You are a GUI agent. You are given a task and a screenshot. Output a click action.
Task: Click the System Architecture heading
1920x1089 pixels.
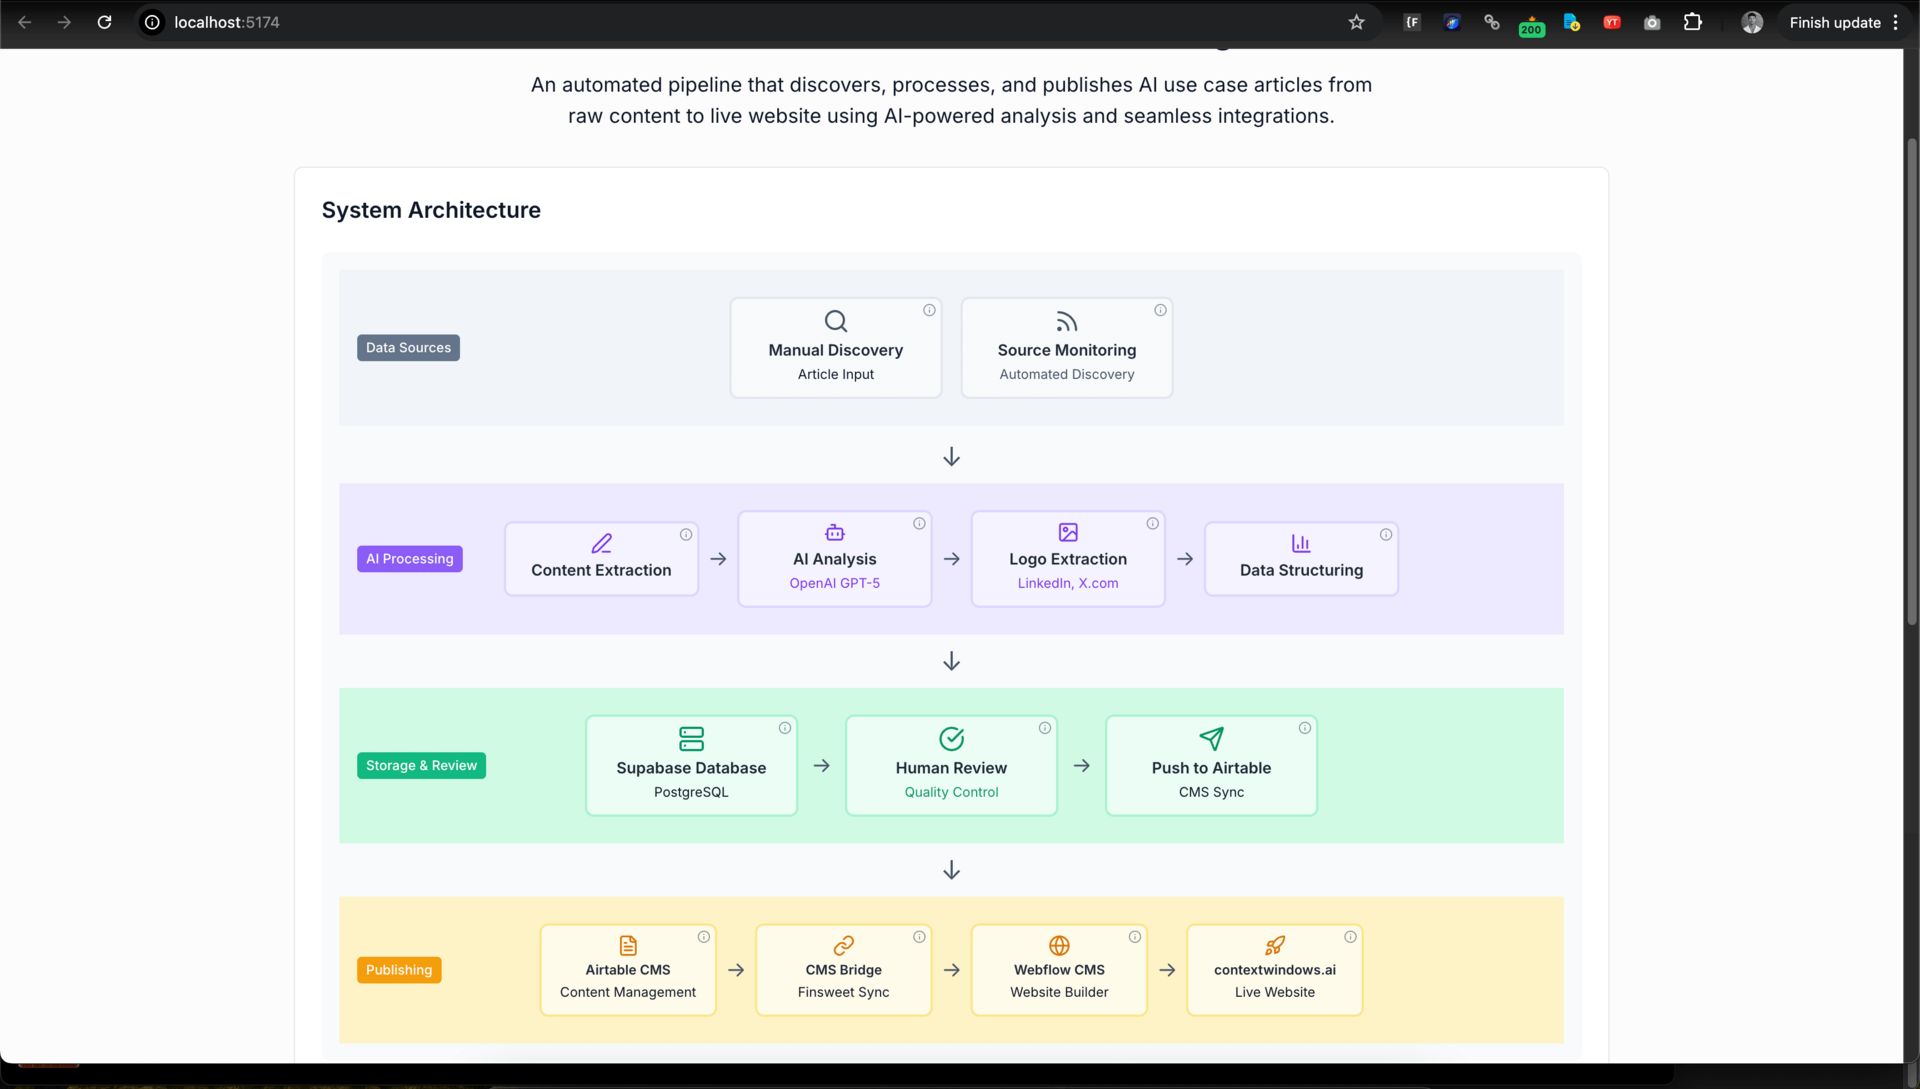pos(431,210)
